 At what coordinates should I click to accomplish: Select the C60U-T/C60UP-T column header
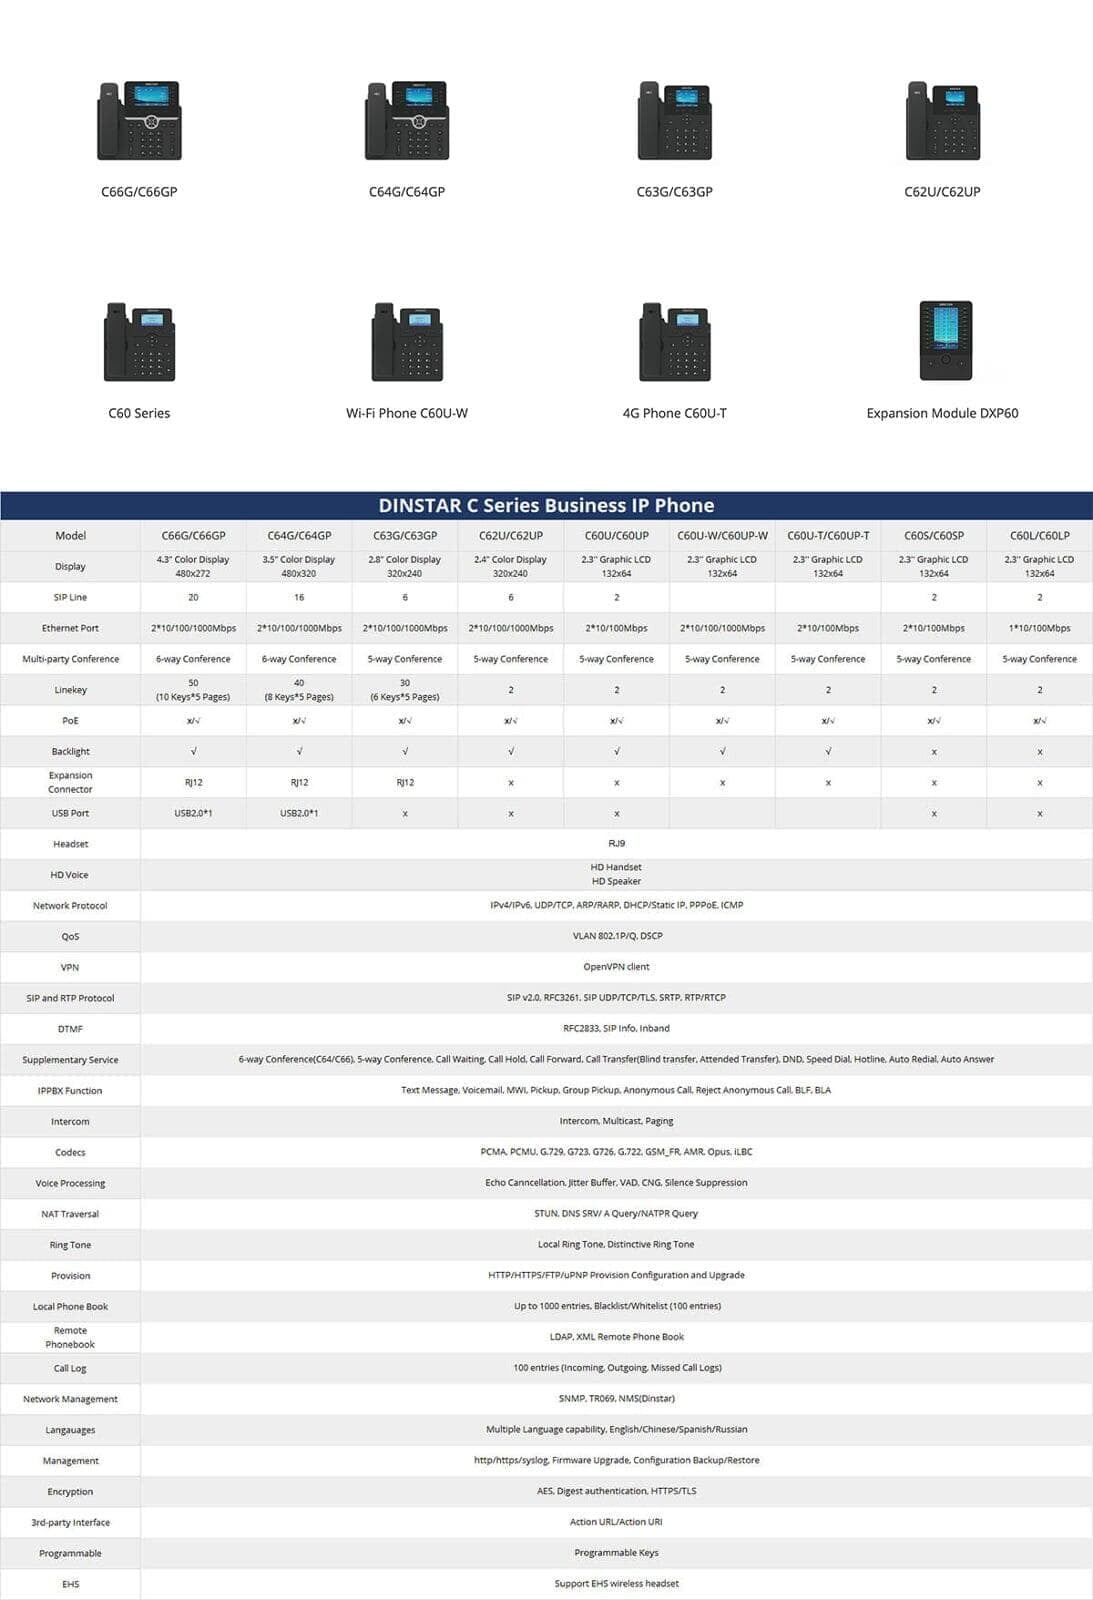pos(829,536)
